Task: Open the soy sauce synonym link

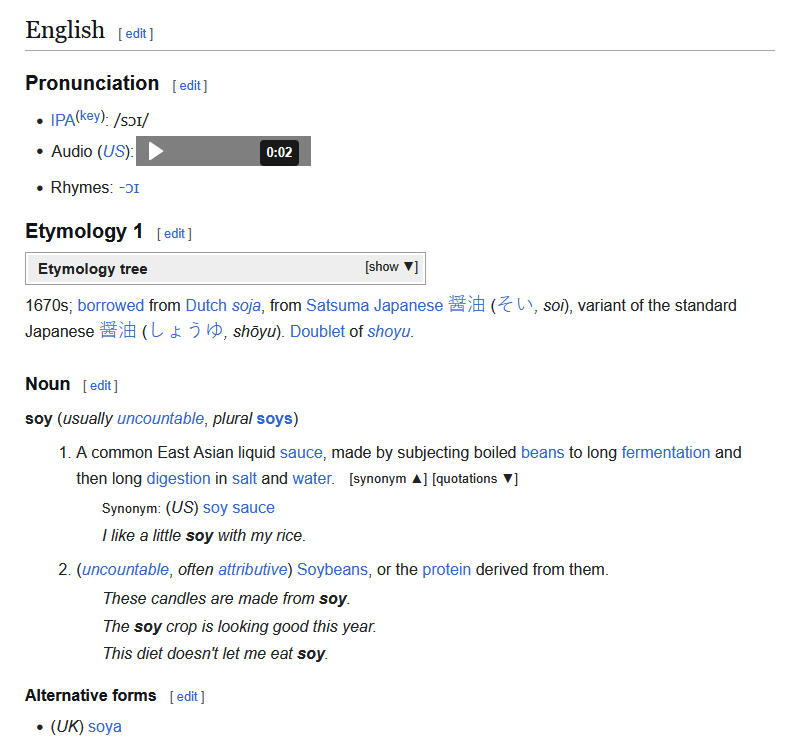Action: click(x=239, y=507)
